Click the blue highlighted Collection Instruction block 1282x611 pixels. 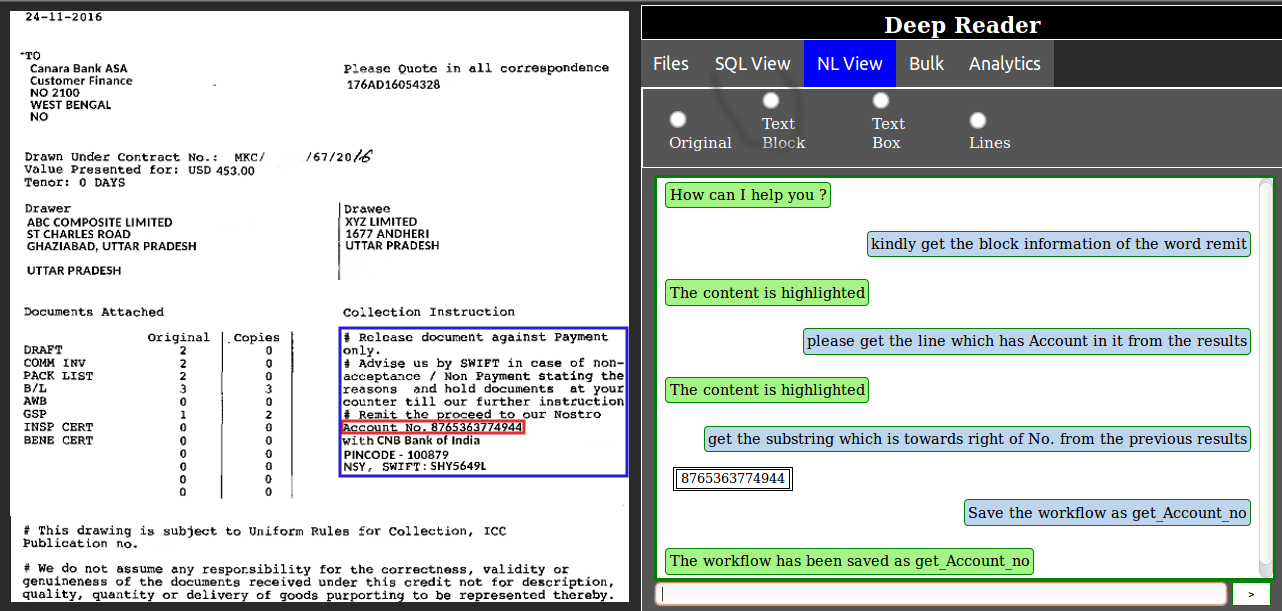483,401
